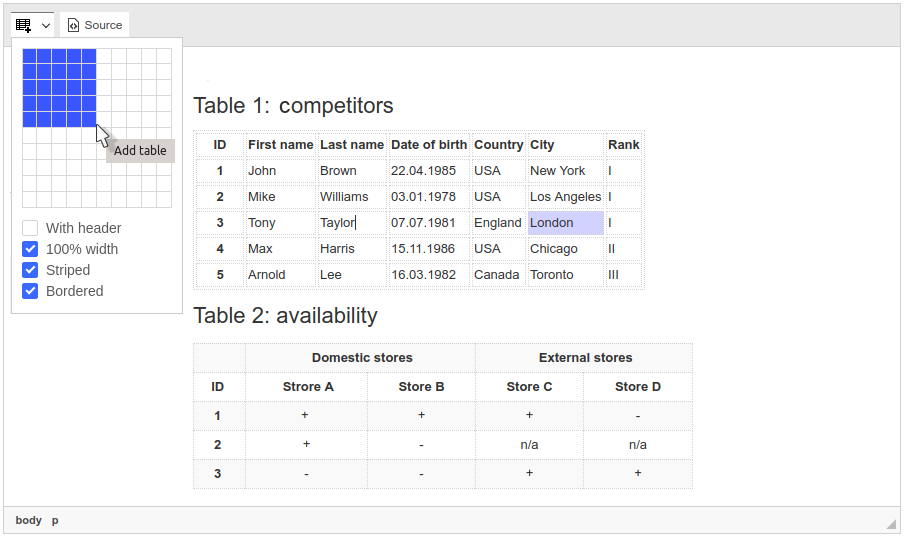The height and width of the screenshot is (537, 904).
Task: Click the Date of birth column header
Action: (x=428, y=145)
